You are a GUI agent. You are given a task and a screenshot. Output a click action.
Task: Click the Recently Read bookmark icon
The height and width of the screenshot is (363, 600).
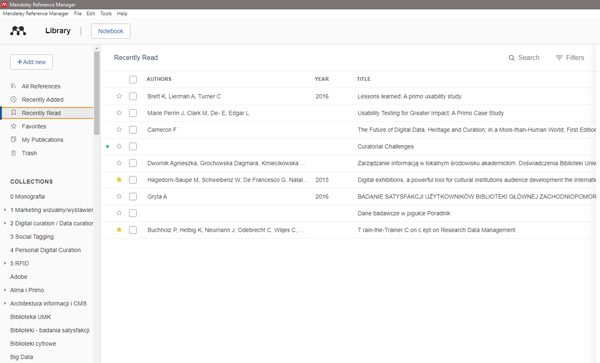tap(13, 113)
